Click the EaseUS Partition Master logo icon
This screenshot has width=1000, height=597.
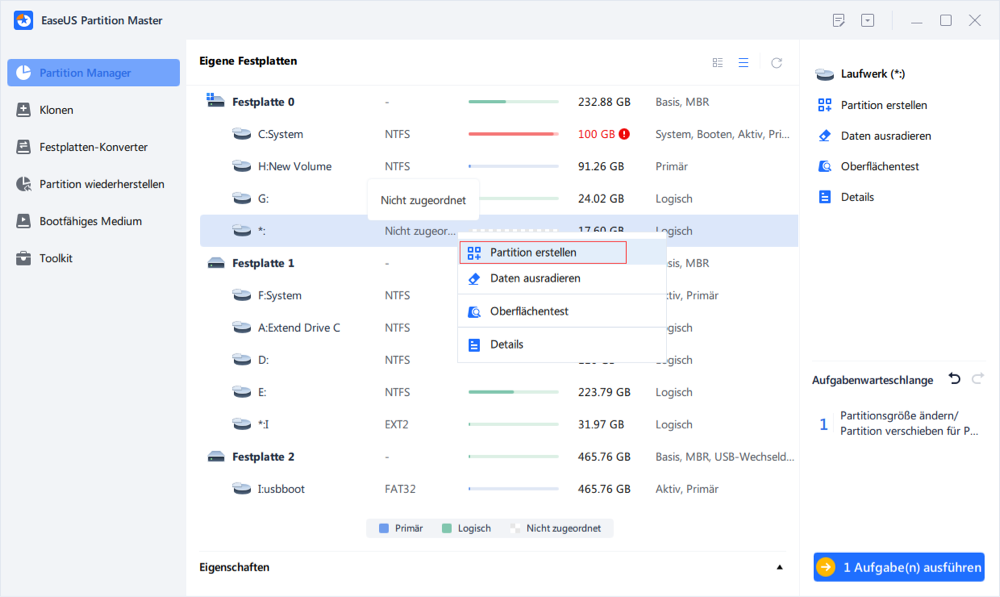[24, 20]
